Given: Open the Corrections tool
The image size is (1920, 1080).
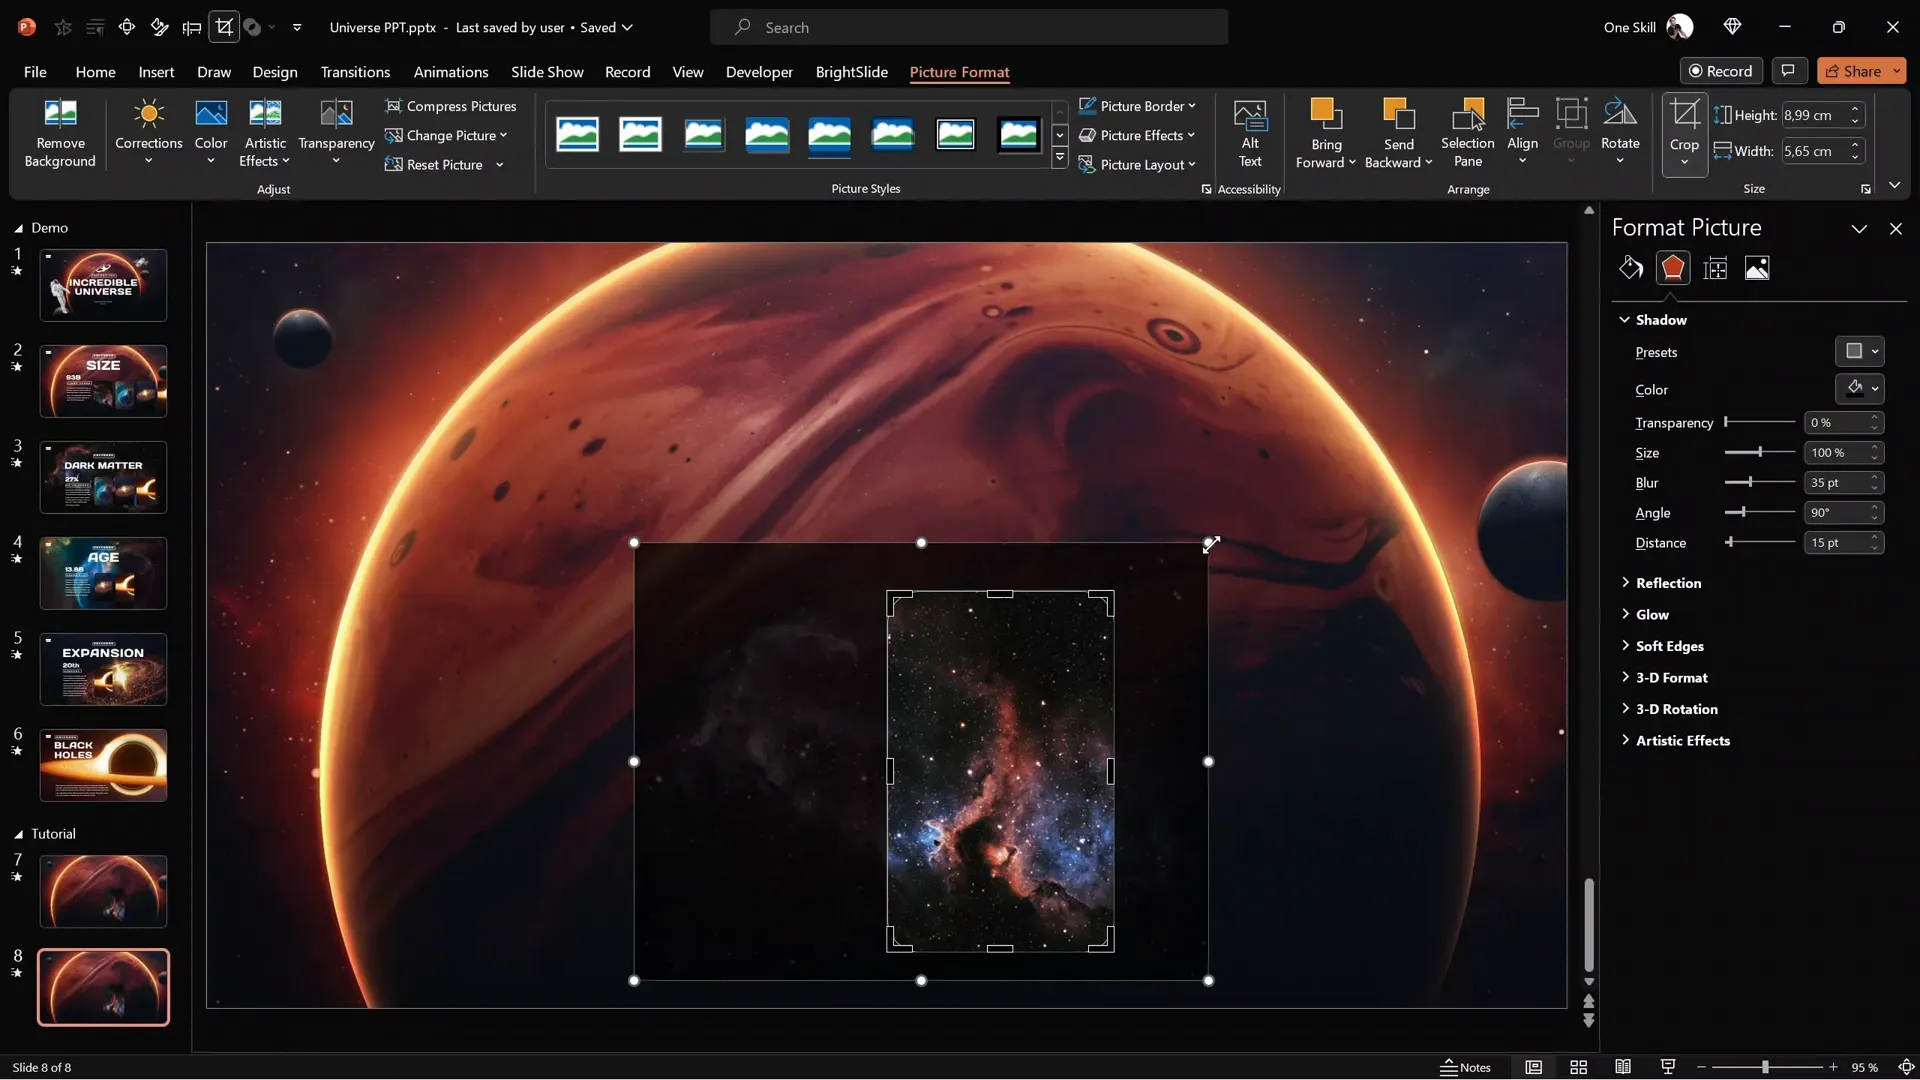Looking at the screenshot, I should [148, 132].
